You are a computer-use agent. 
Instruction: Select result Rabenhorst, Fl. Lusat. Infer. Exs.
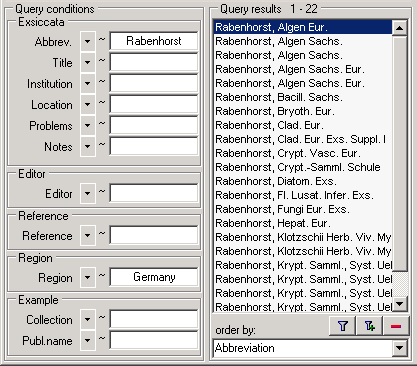click(303, 195)
